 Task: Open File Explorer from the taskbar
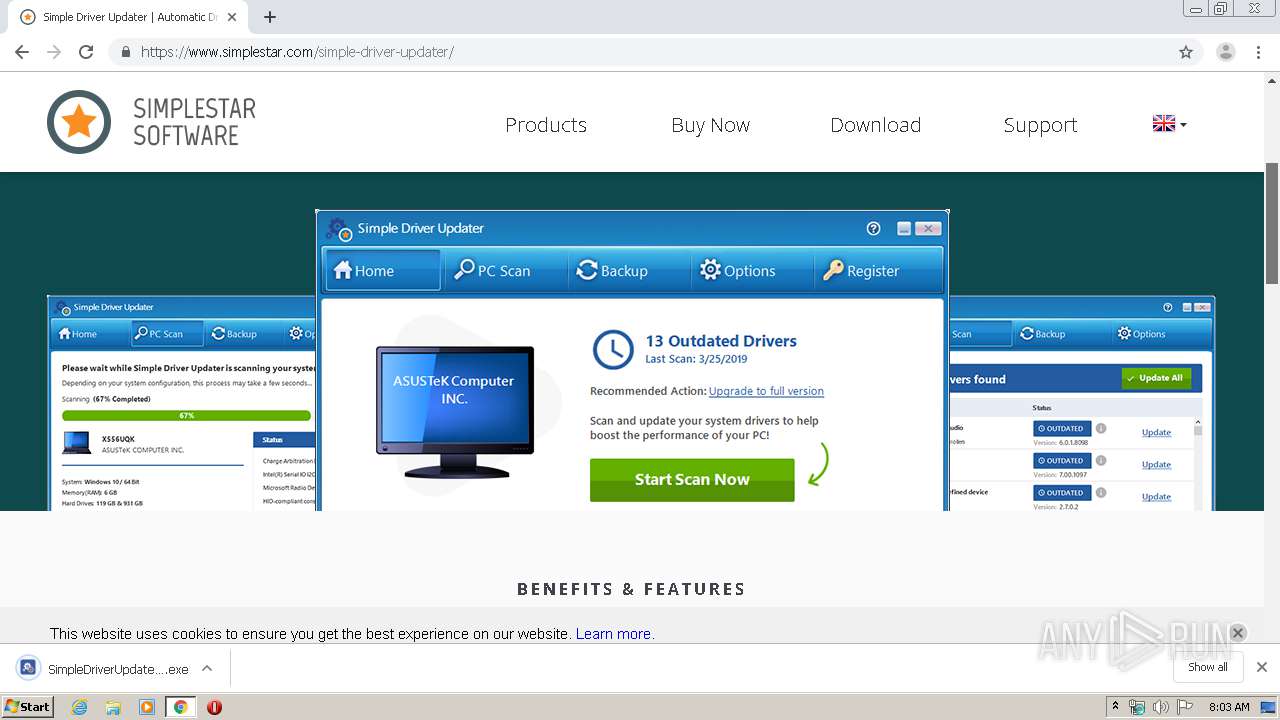(113, 707)
